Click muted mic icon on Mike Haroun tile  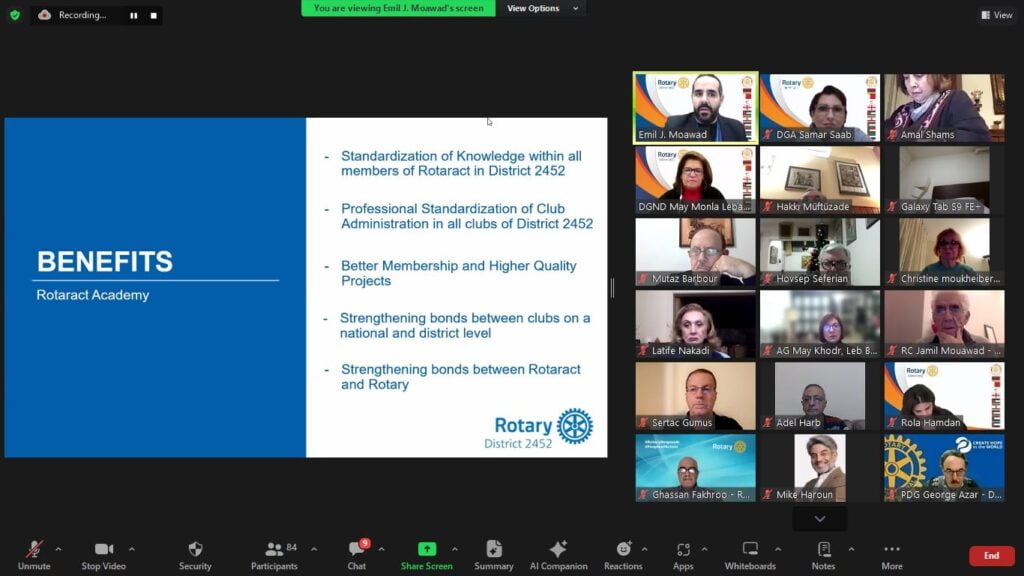pyautogui.click(x=768, y=494)
